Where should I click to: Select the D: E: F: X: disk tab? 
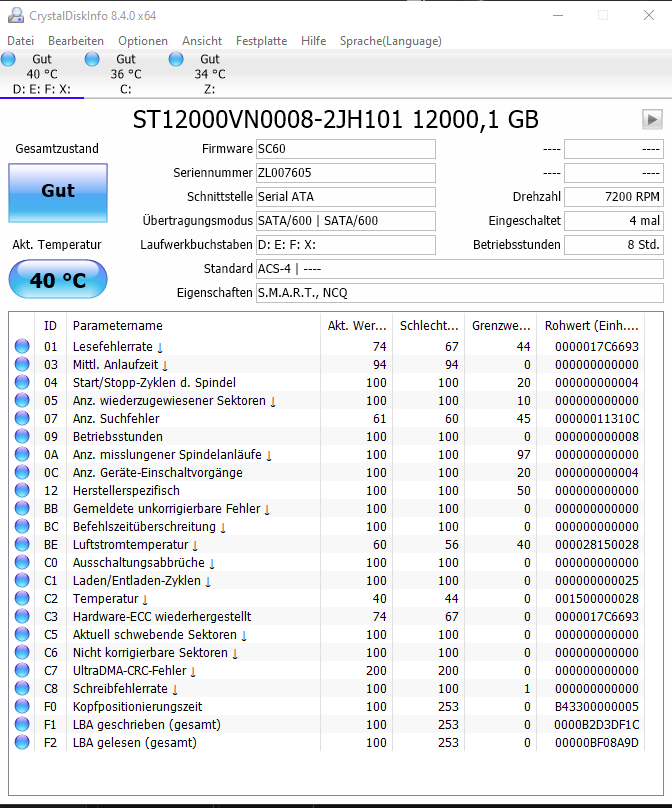(x=42, y=74)
